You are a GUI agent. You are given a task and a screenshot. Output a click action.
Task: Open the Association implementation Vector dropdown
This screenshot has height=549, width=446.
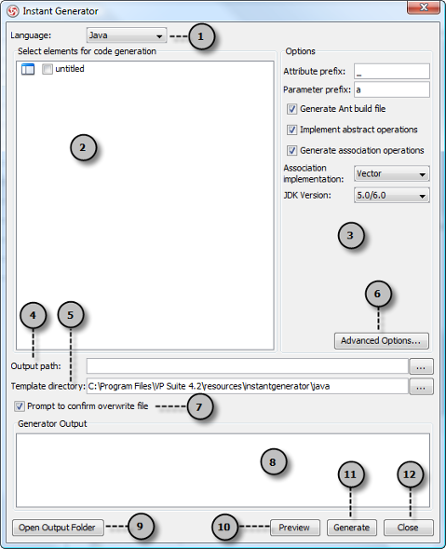coord(392,174)
